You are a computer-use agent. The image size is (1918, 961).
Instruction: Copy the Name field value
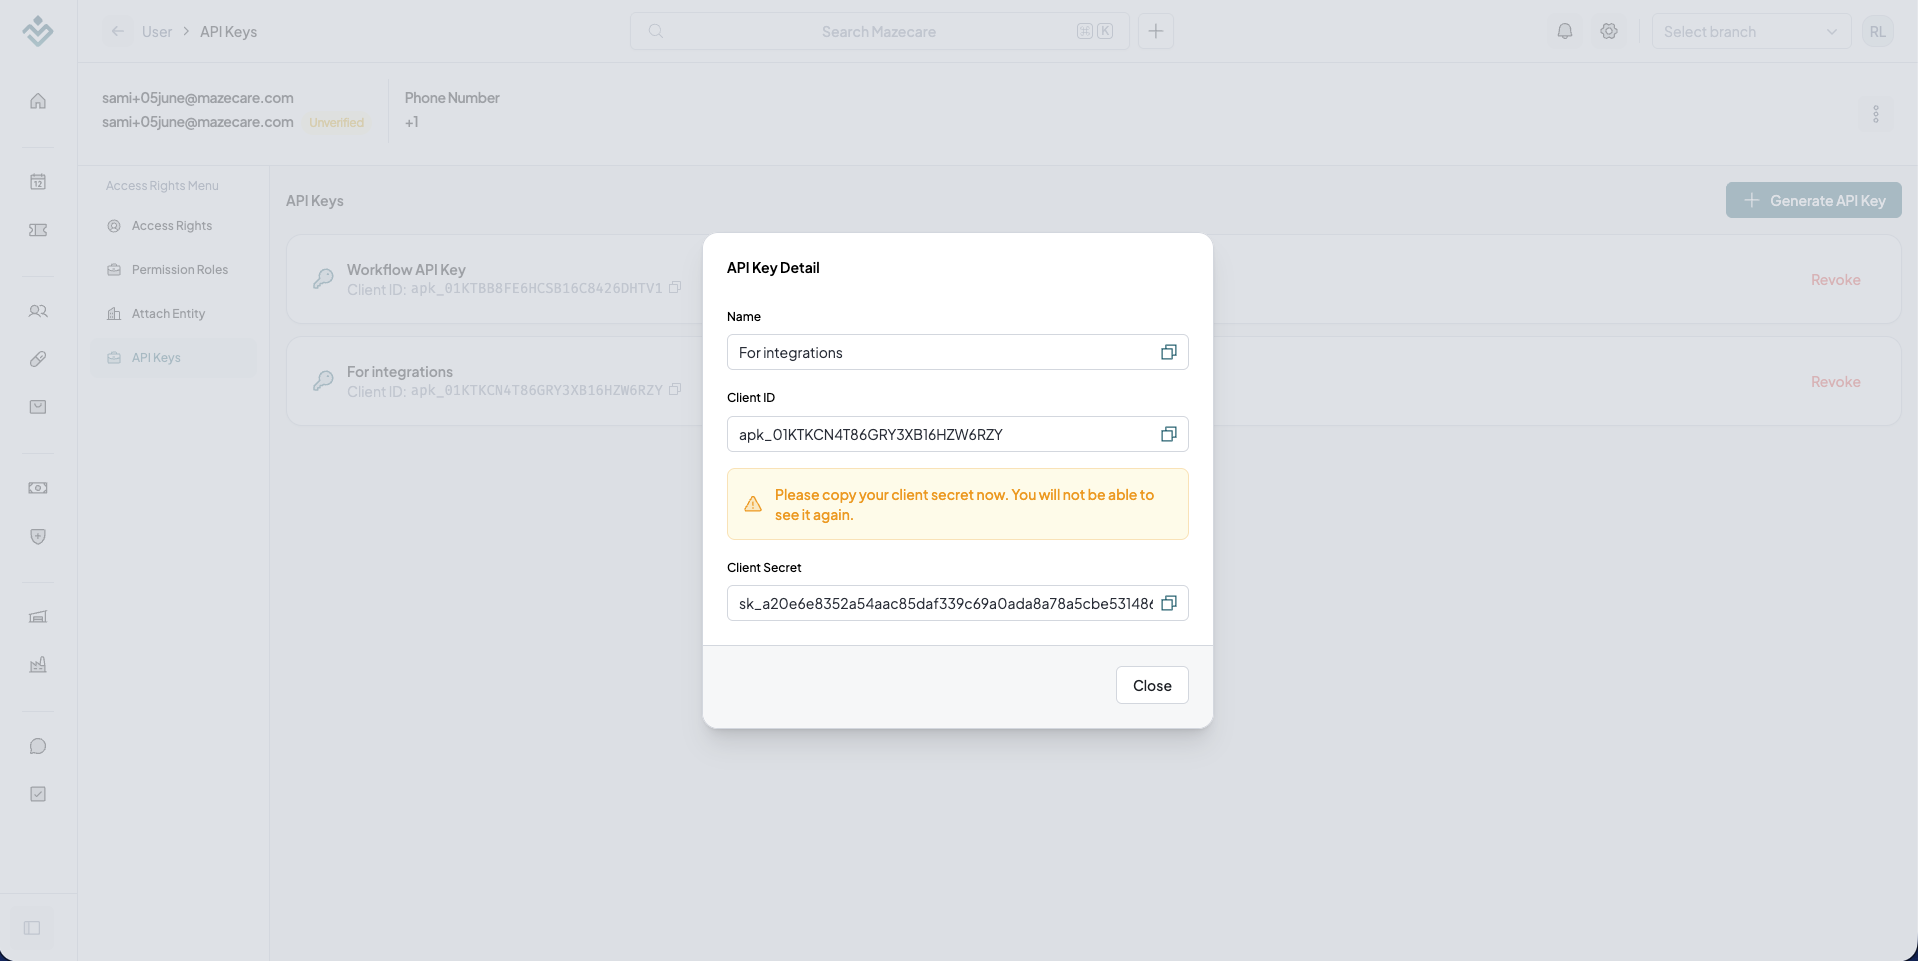click(x=1168, y=352)
